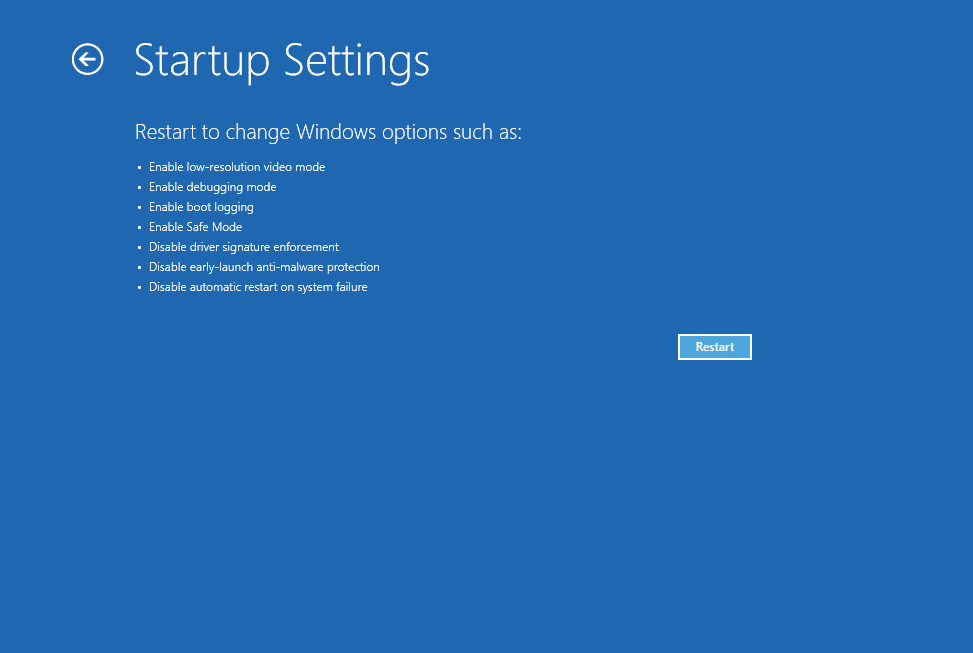Select "Disable automatic restart on system failure"
This screenshot has width=973, height=653.
coord(258,287)
